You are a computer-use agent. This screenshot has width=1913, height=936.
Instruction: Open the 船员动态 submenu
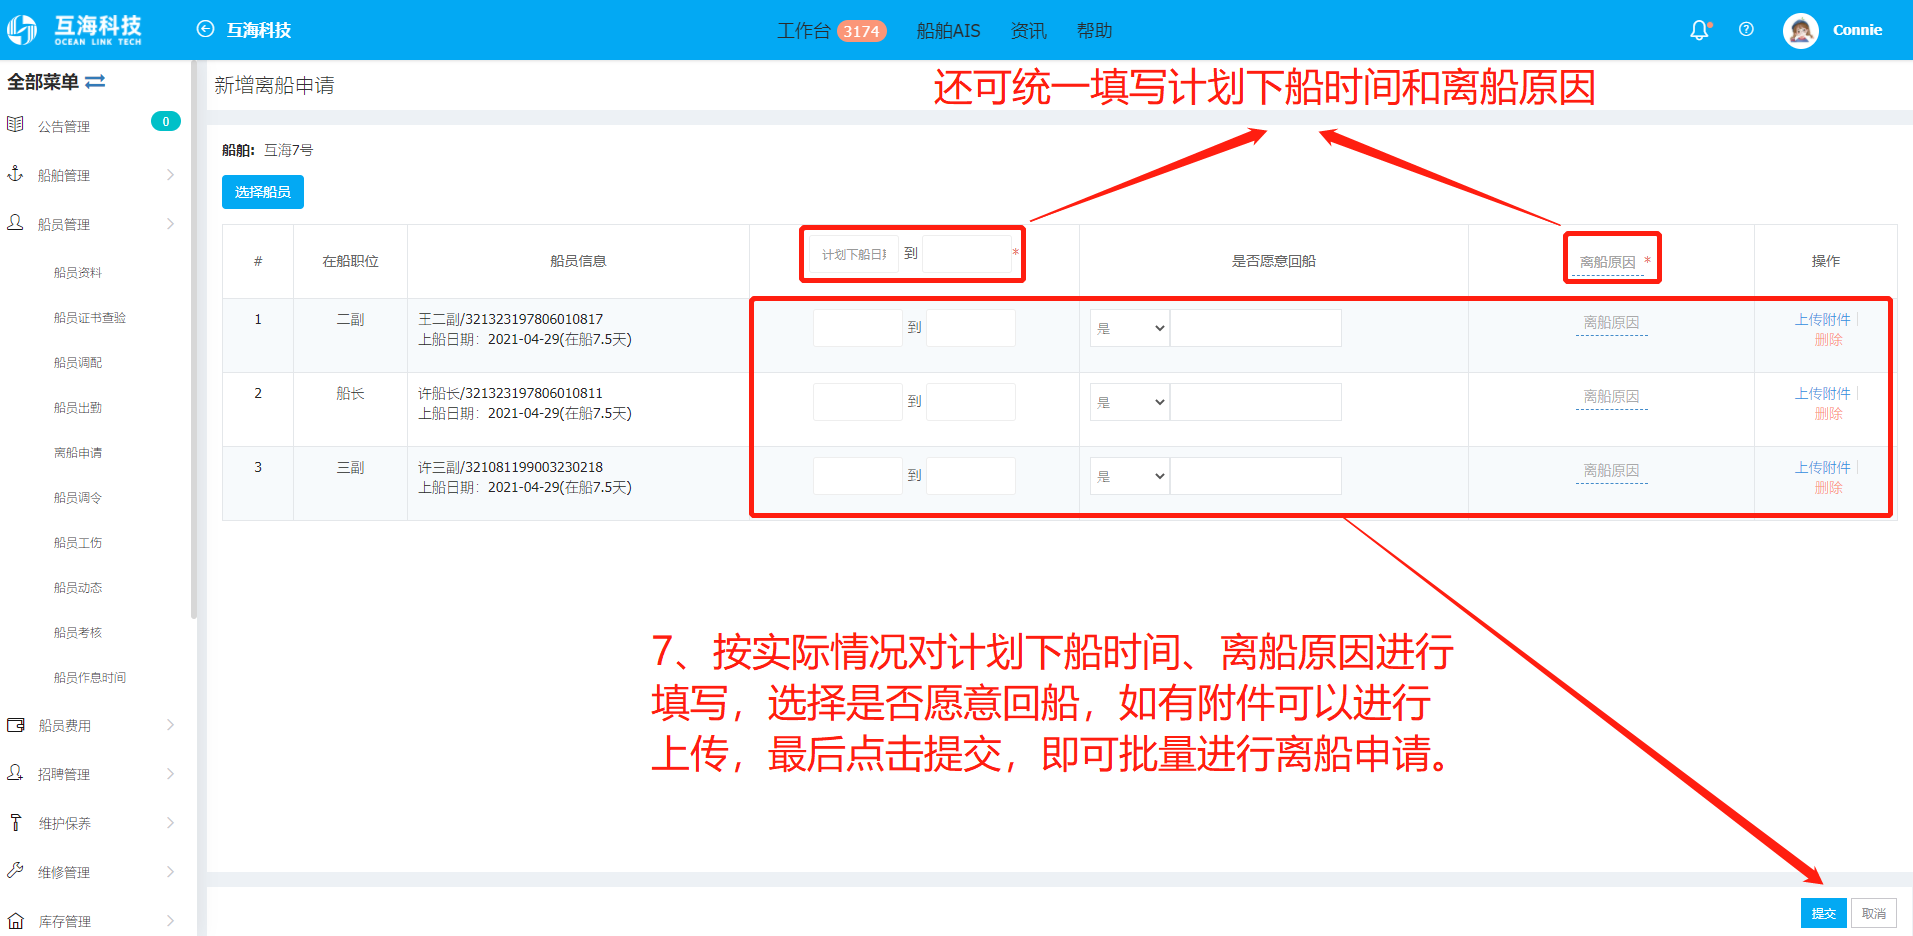pos(78,587)
